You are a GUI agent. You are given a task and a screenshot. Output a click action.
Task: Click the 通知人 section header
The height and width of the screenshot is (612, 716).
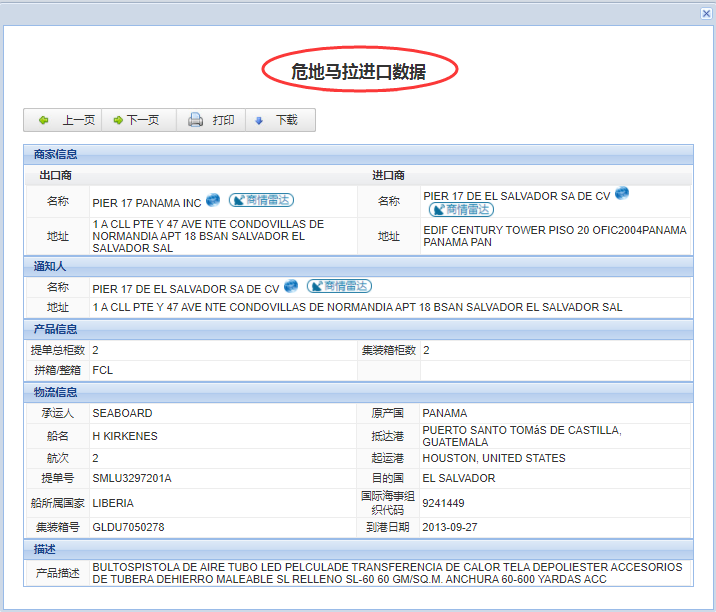(x=50, y=266)
